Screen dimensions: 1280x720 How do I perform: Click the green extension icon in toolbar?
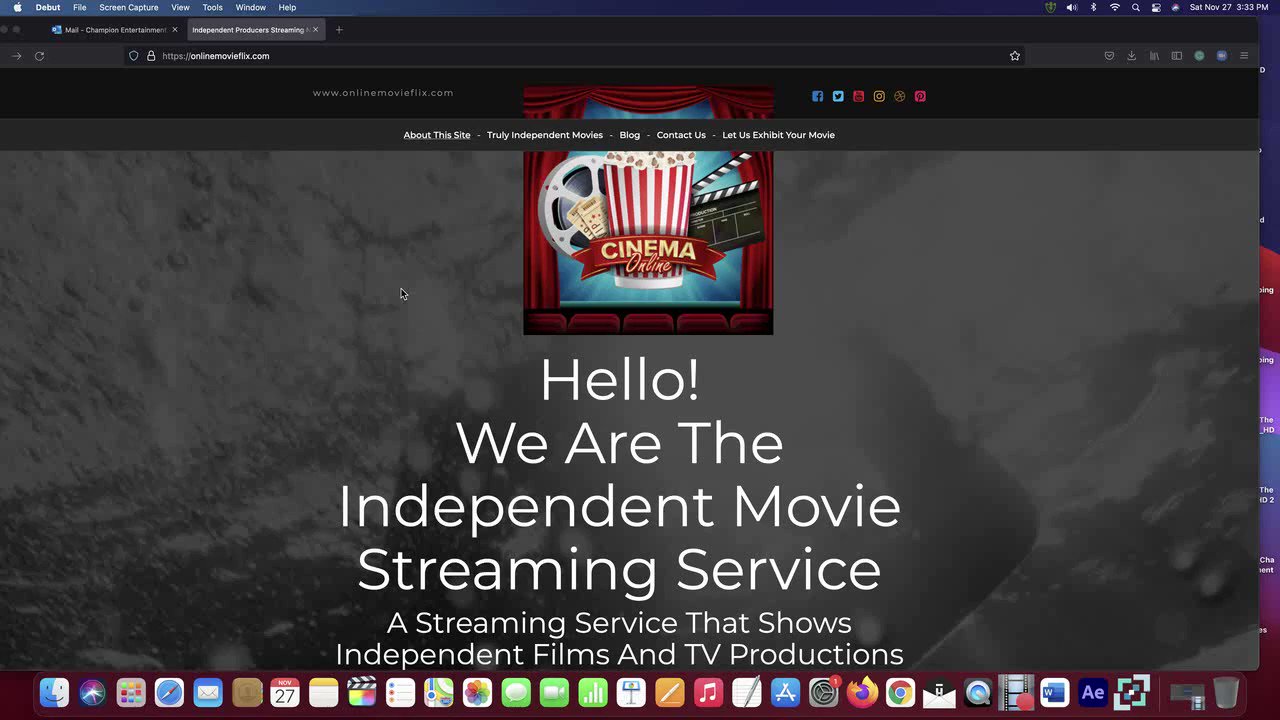click(x=1199, y=56)
